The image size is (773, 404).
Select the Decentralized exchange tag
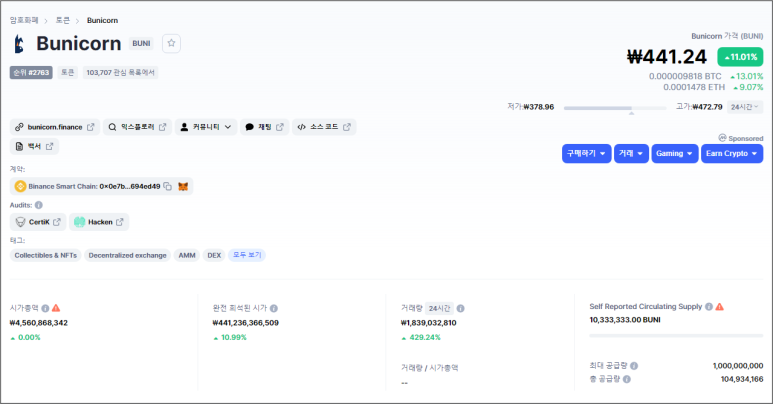pos(127,256)
